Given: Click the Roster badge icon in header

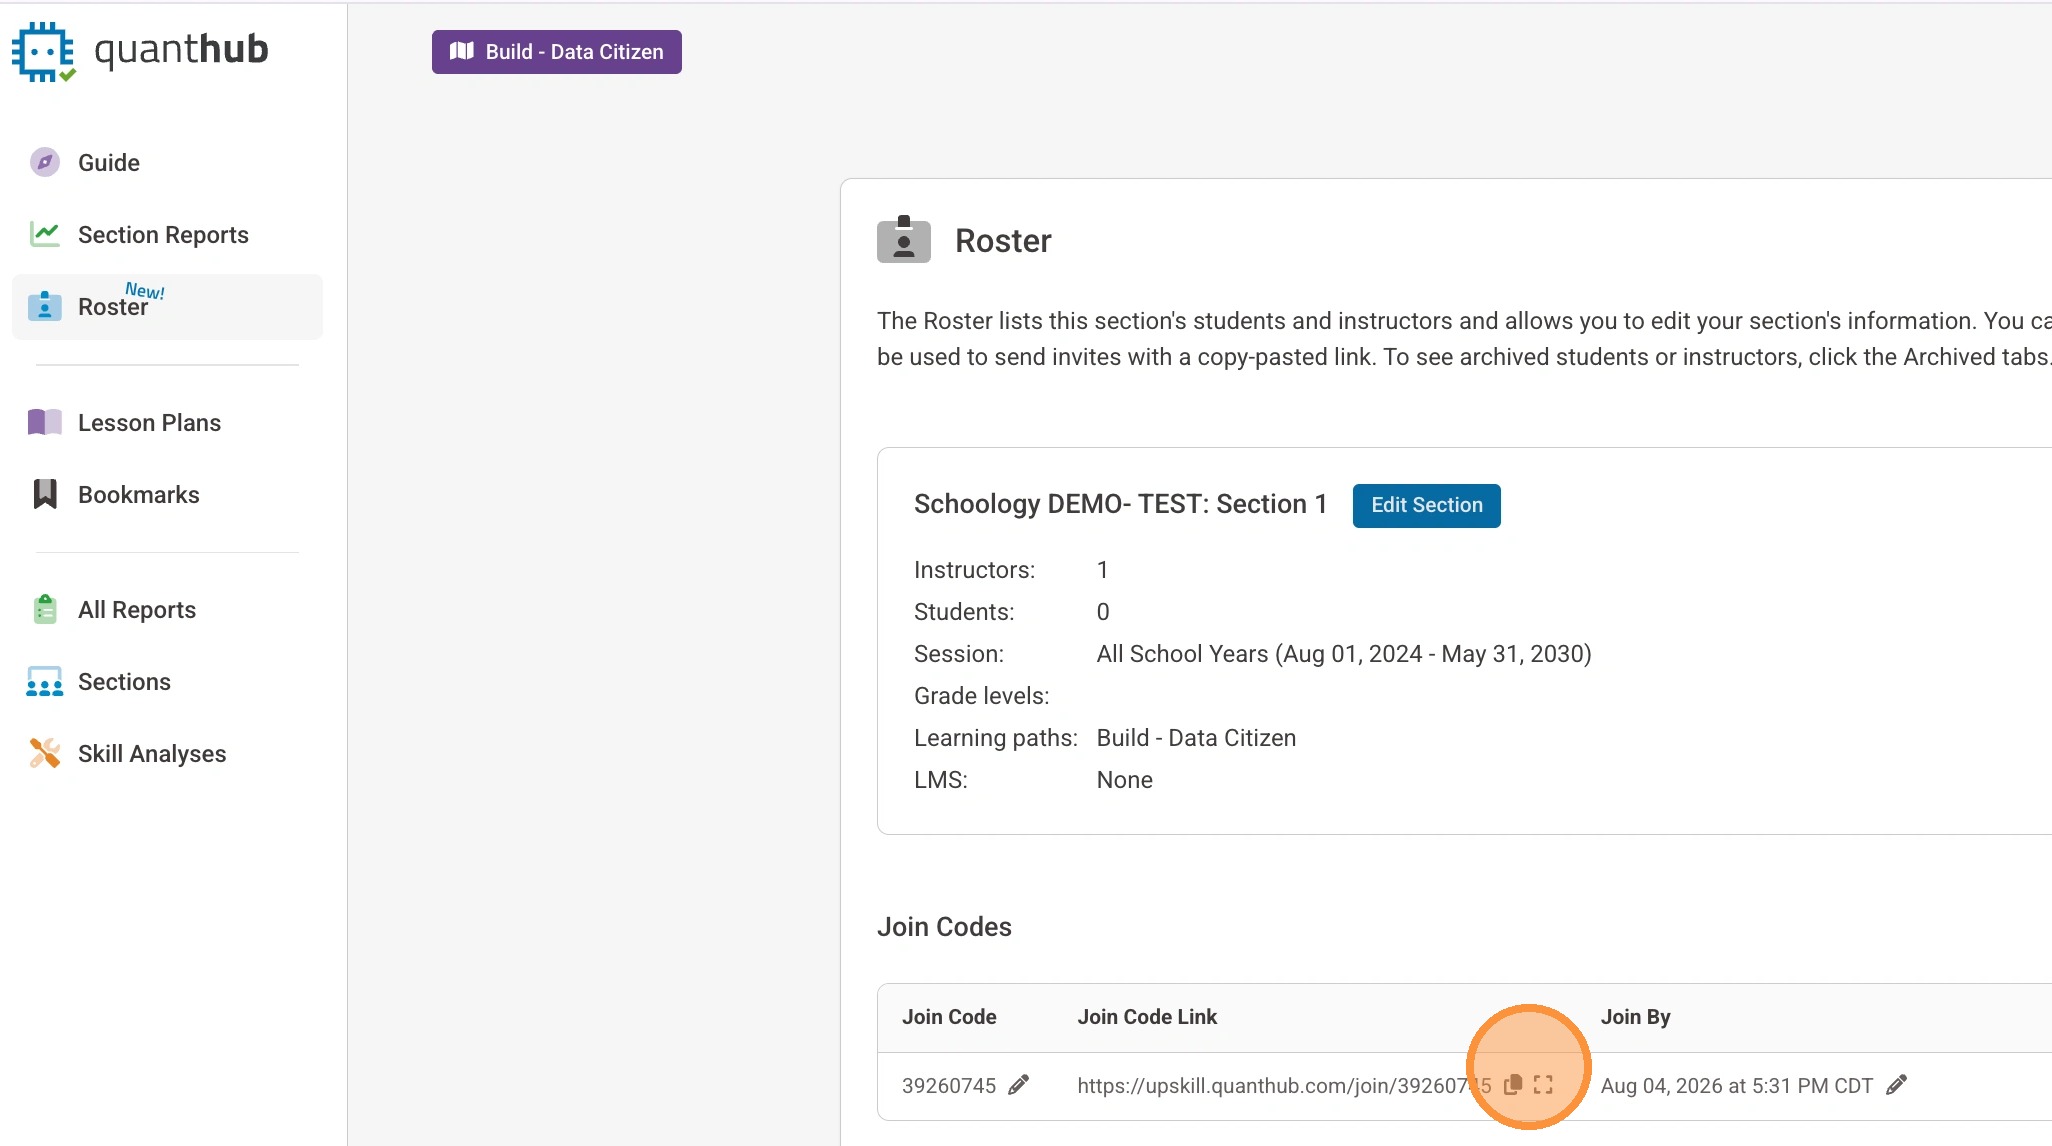Looking at the screenshot, I should click(903, 240).
